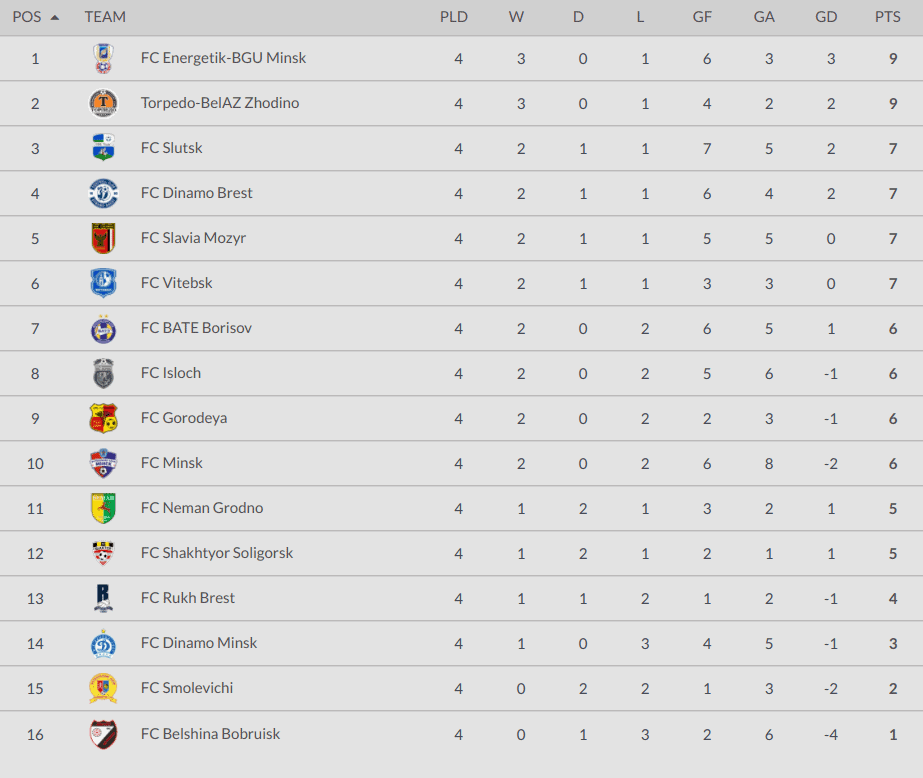Sort standings by GD column header
Image resolution: width=923 pixels, height=778 pixels.
[x=826, y=17]
